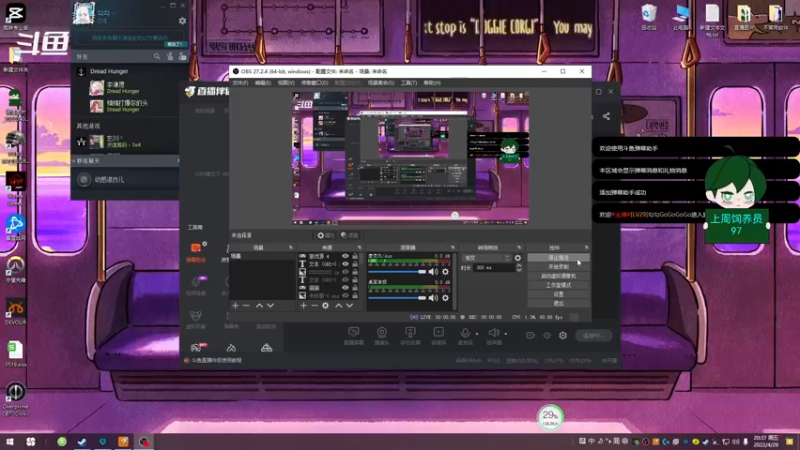The image size is (800, 450).
Task: Adjust transition duration stepper arrows
Action: [x=519, y=268]
